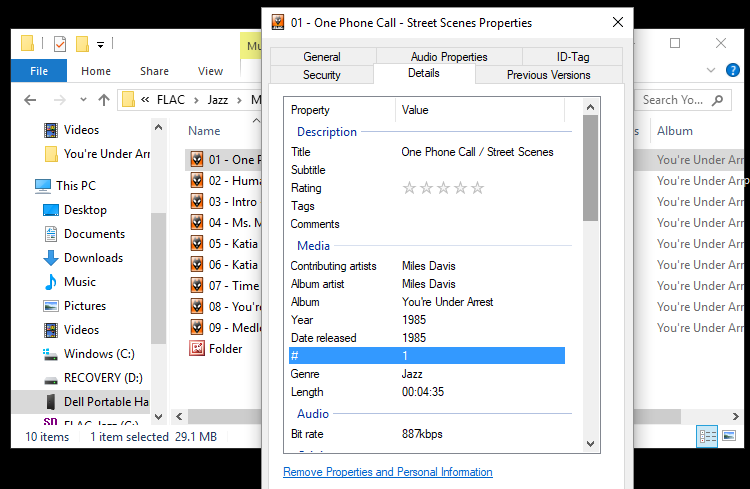
Task: Switch to details view layout button
Action: pyautogui.click(x=708, y=436)
